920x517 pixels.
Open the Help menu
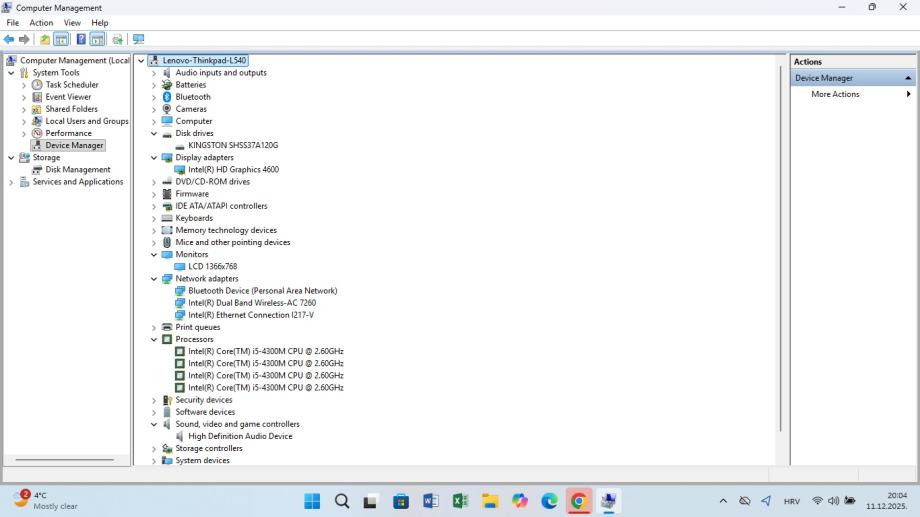coord(100,22)
